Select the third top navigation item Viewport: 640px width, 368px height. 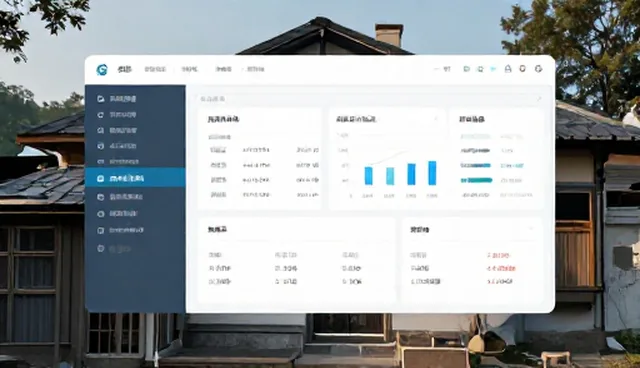tap(189, 69)
